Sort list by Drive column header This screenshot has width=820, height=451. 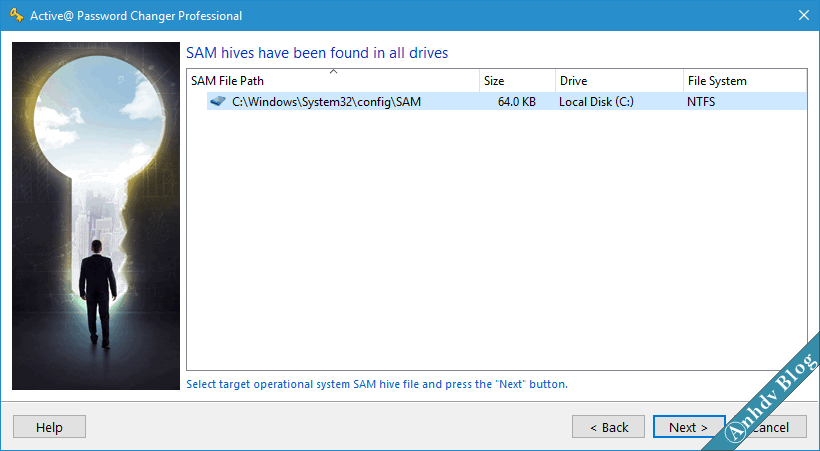[619, 81]
